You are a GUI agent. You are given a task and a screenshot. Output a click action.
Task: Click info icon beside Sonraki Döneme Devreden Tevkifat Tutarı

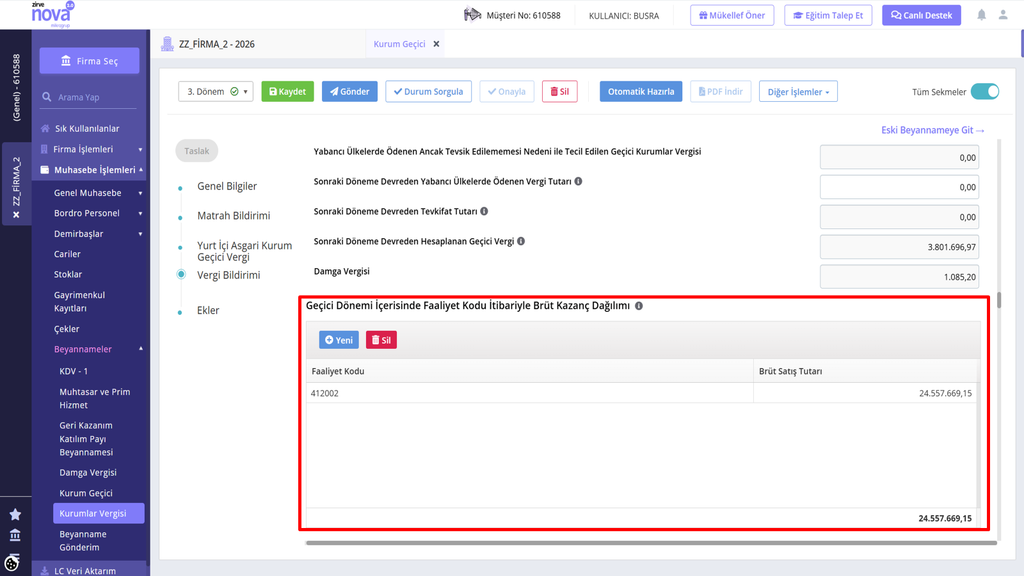click(484, 211)
